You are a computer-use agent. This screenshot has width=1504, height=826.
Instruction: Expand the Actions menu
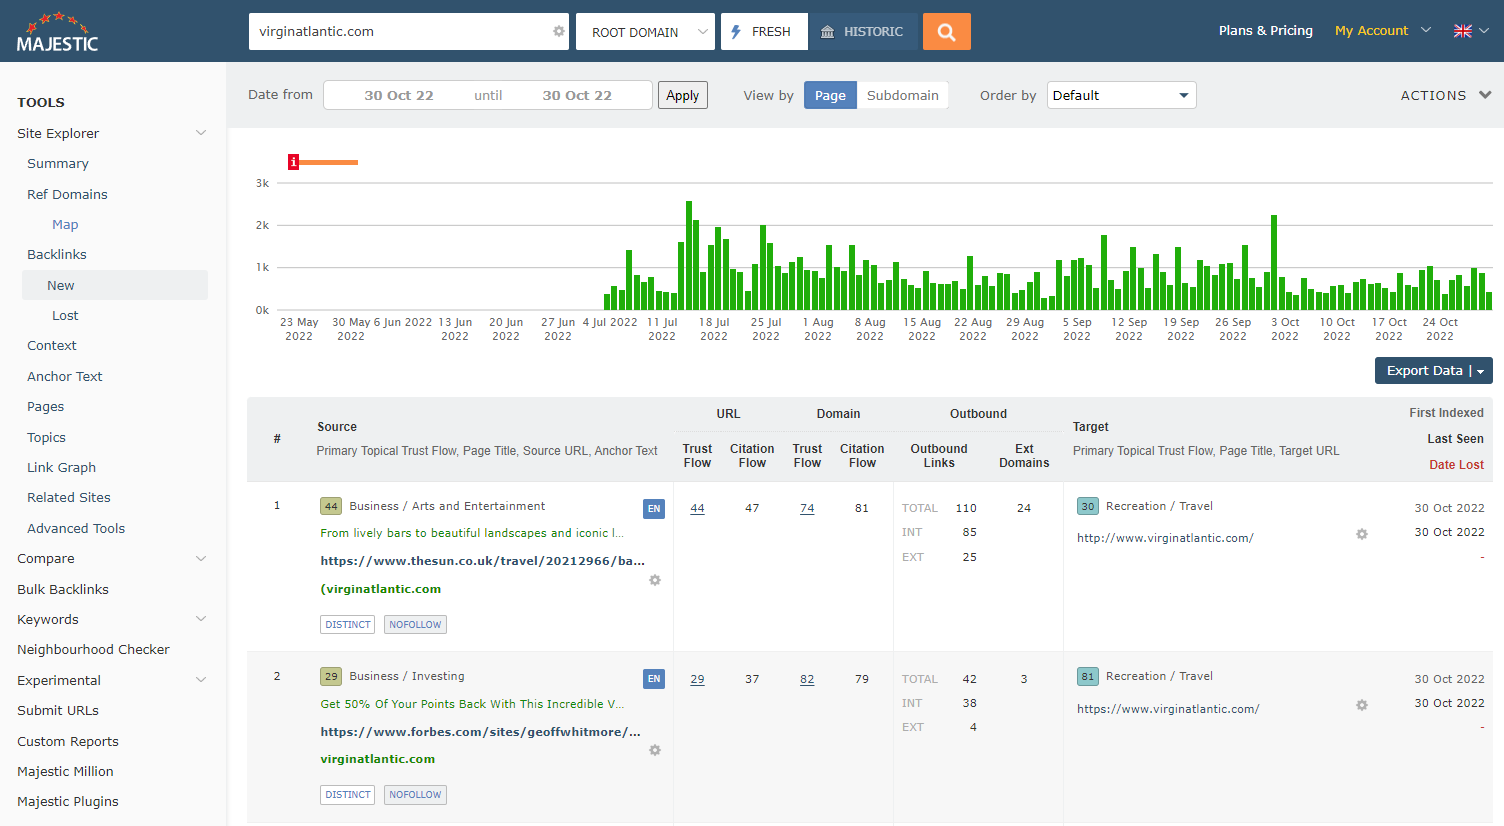pyautogui.click(x=1445, y=95)
